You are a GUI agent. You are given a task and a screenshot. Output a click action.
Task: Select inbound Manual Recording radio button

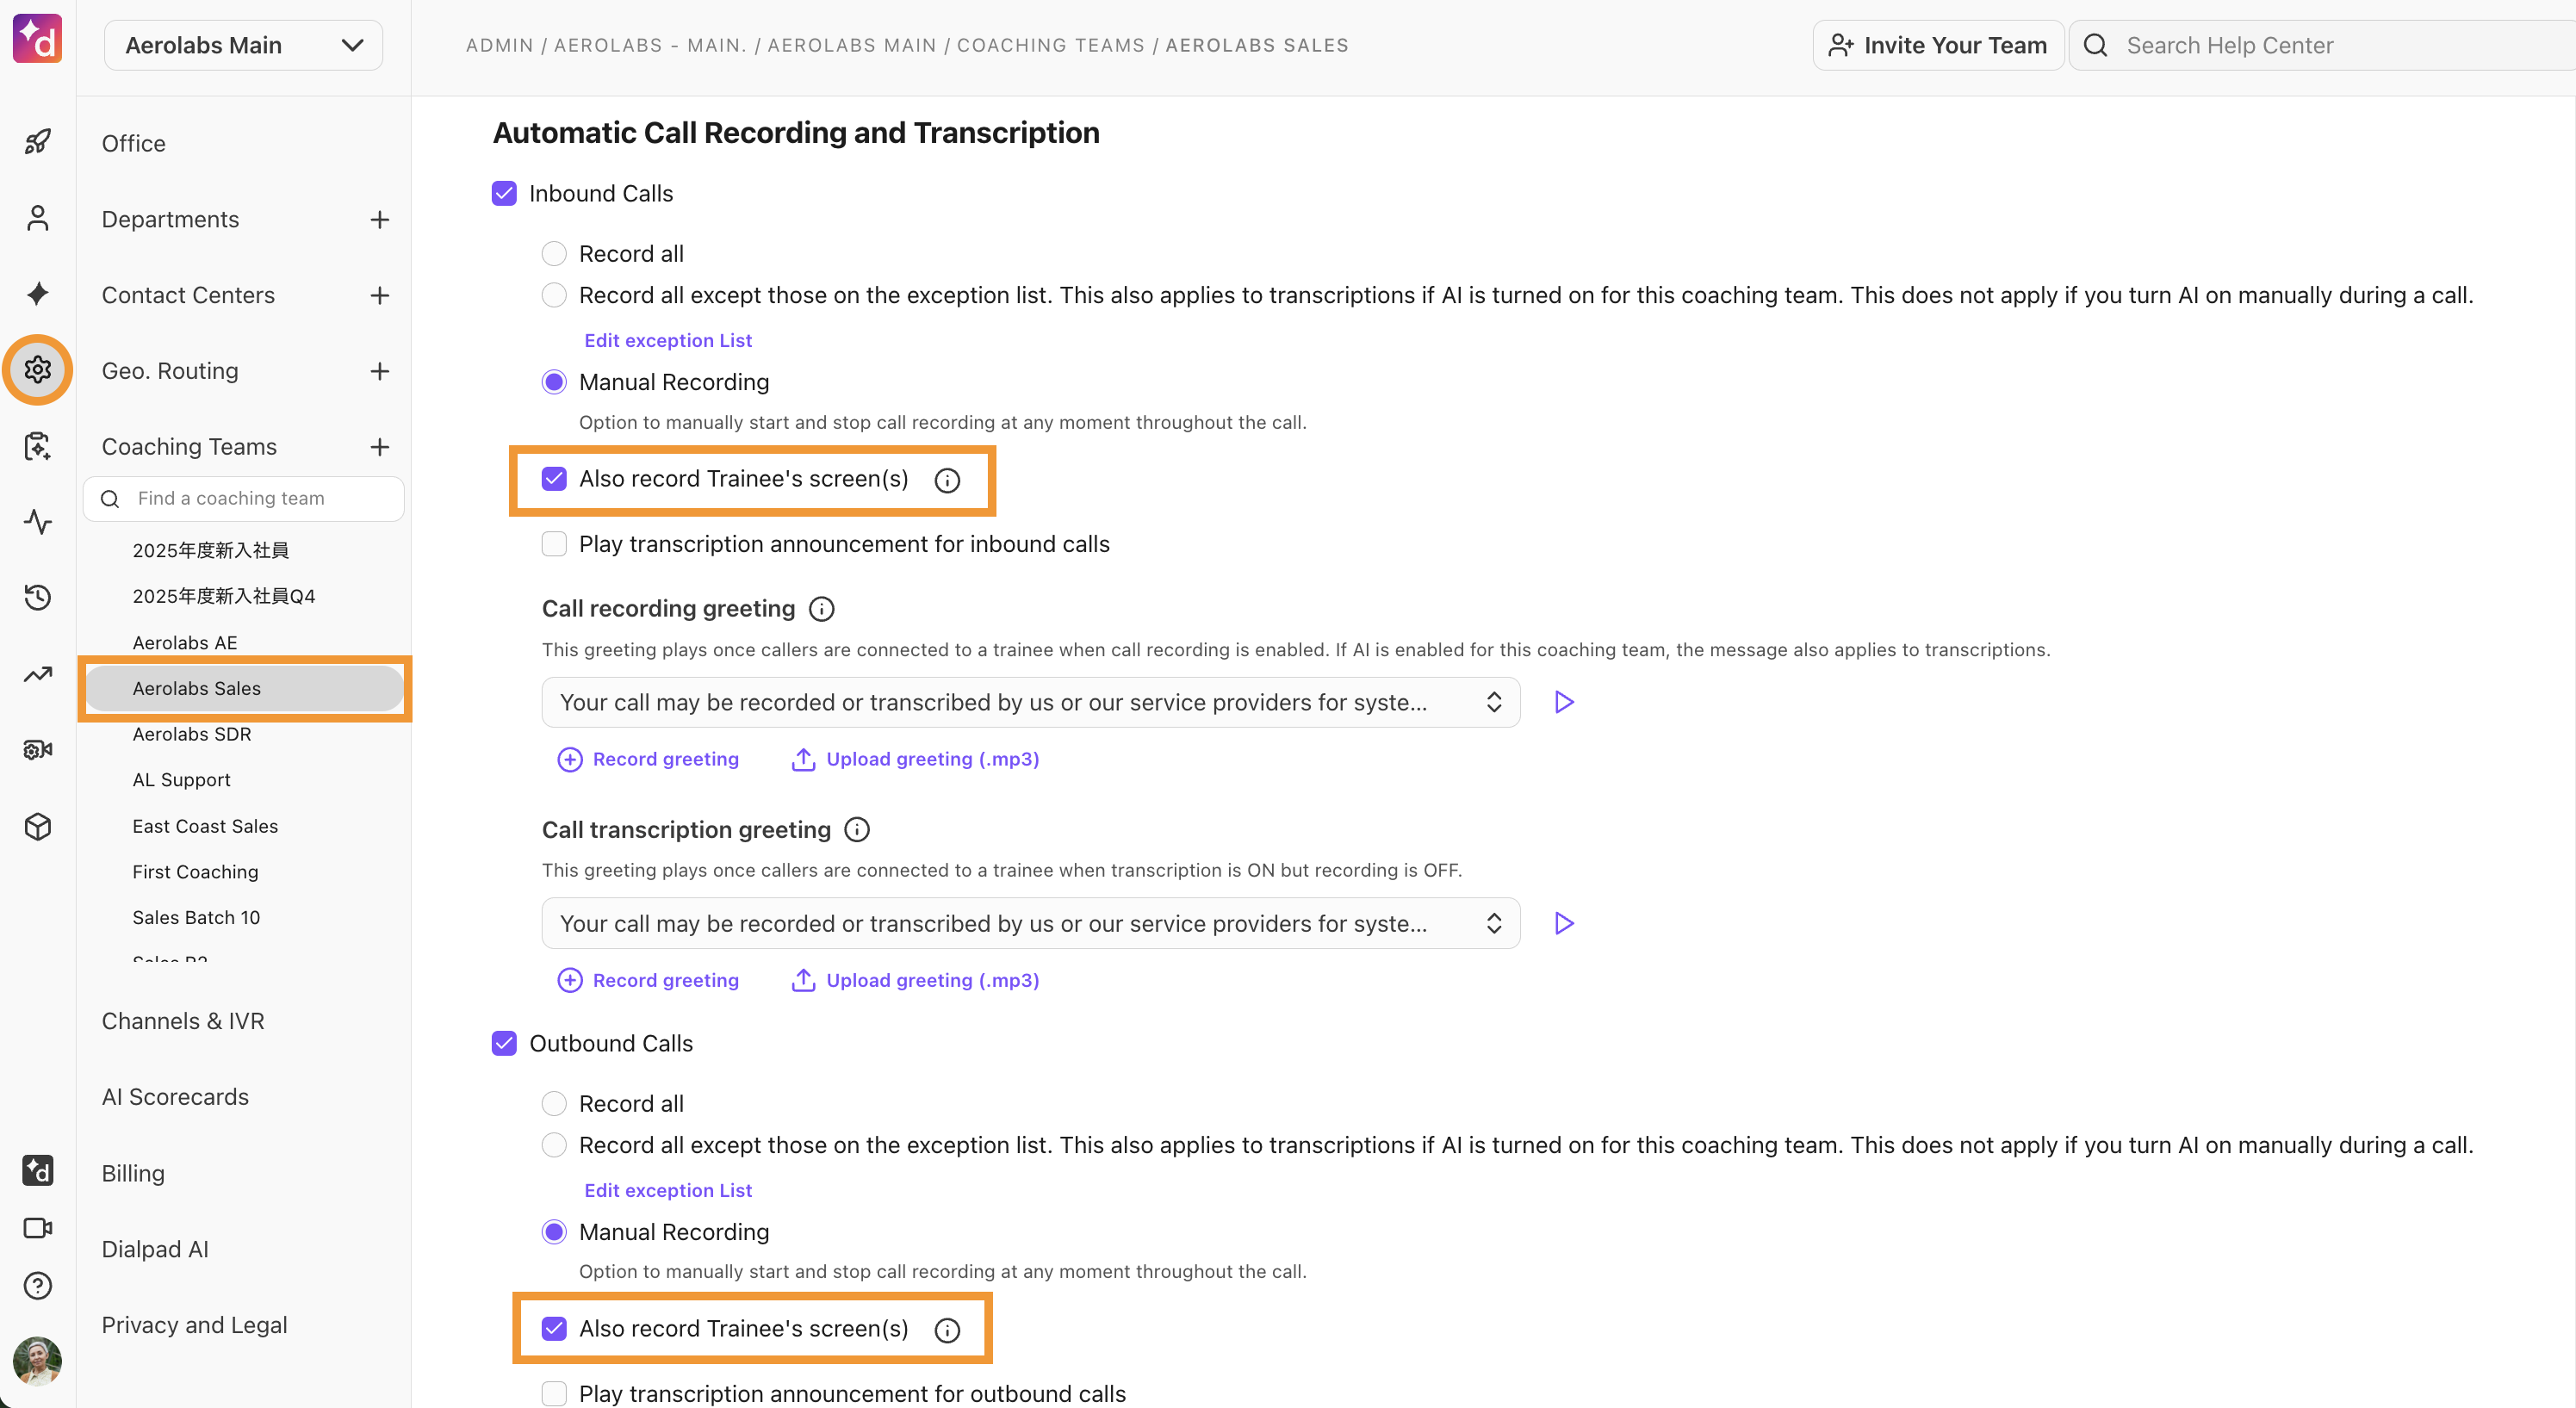click(554, 382)
